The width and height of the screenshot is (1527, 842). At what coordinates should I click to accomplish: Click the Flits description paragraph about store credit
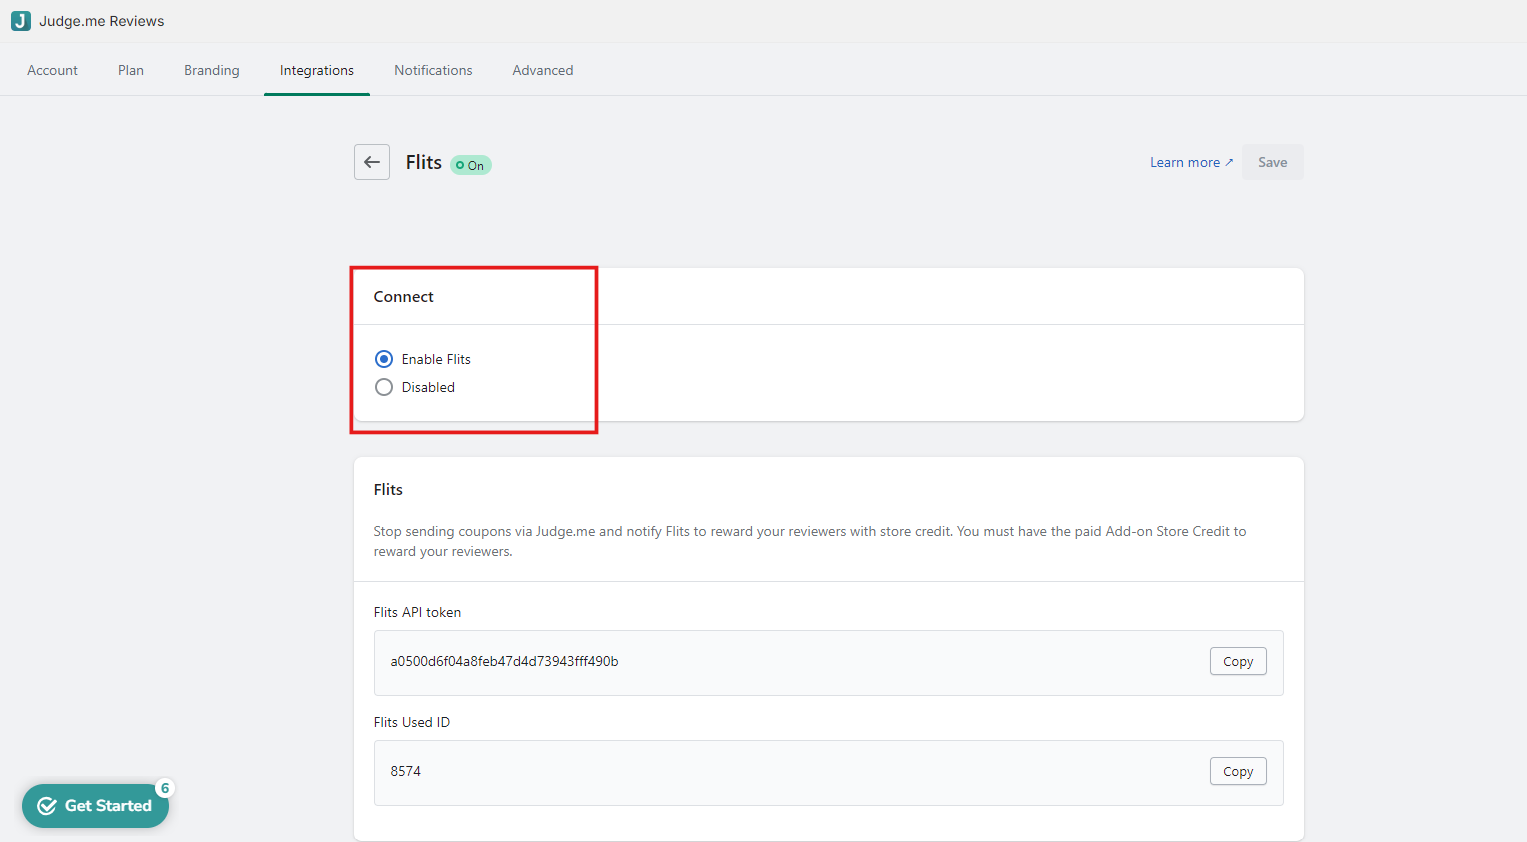click(810, 541)
